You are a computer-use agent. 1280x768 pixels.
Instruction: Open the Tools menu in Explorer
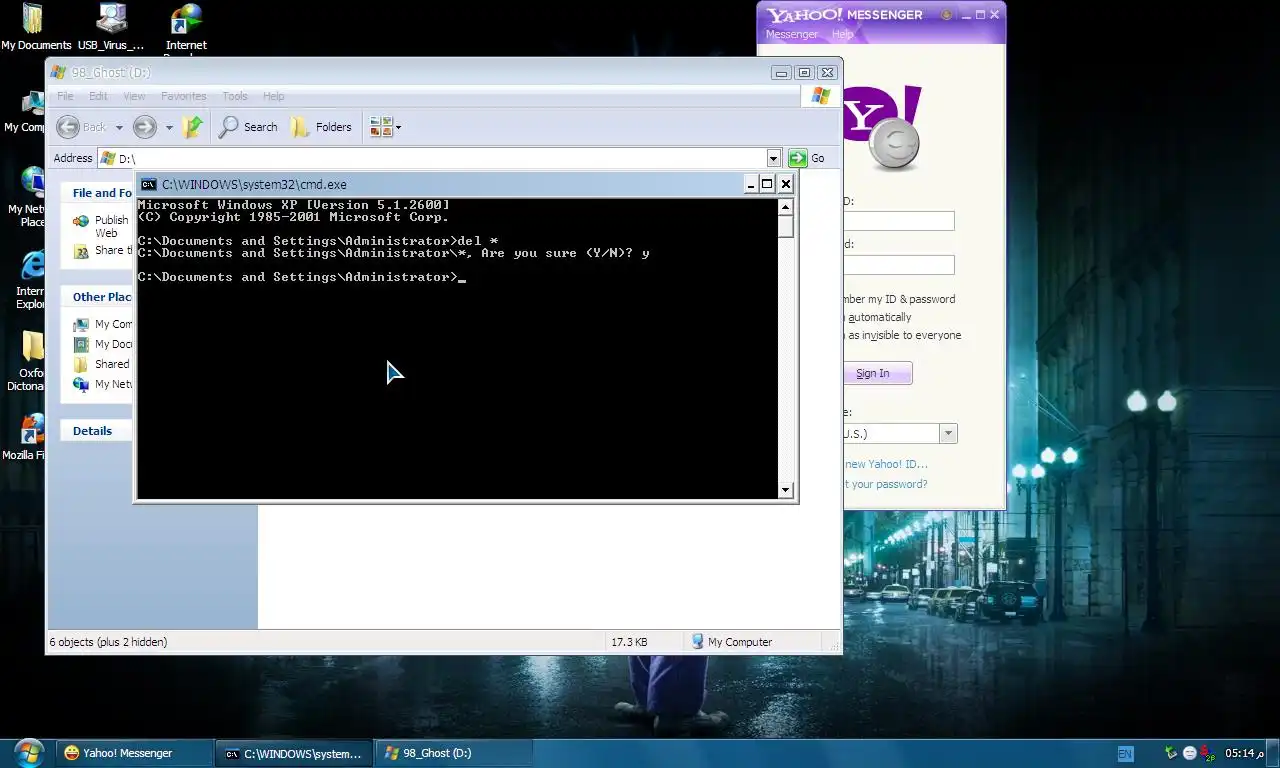click(235, 96)
